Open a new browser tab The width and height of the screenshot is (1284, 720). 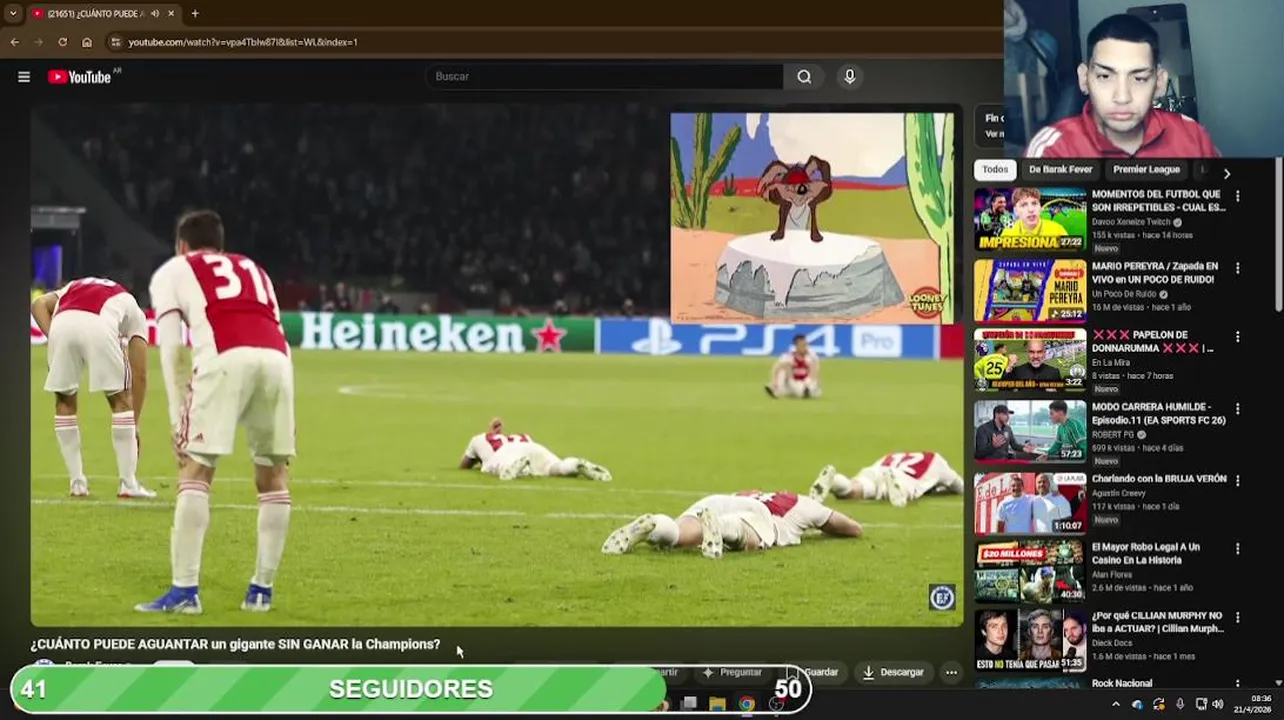[x=195, y=14]
